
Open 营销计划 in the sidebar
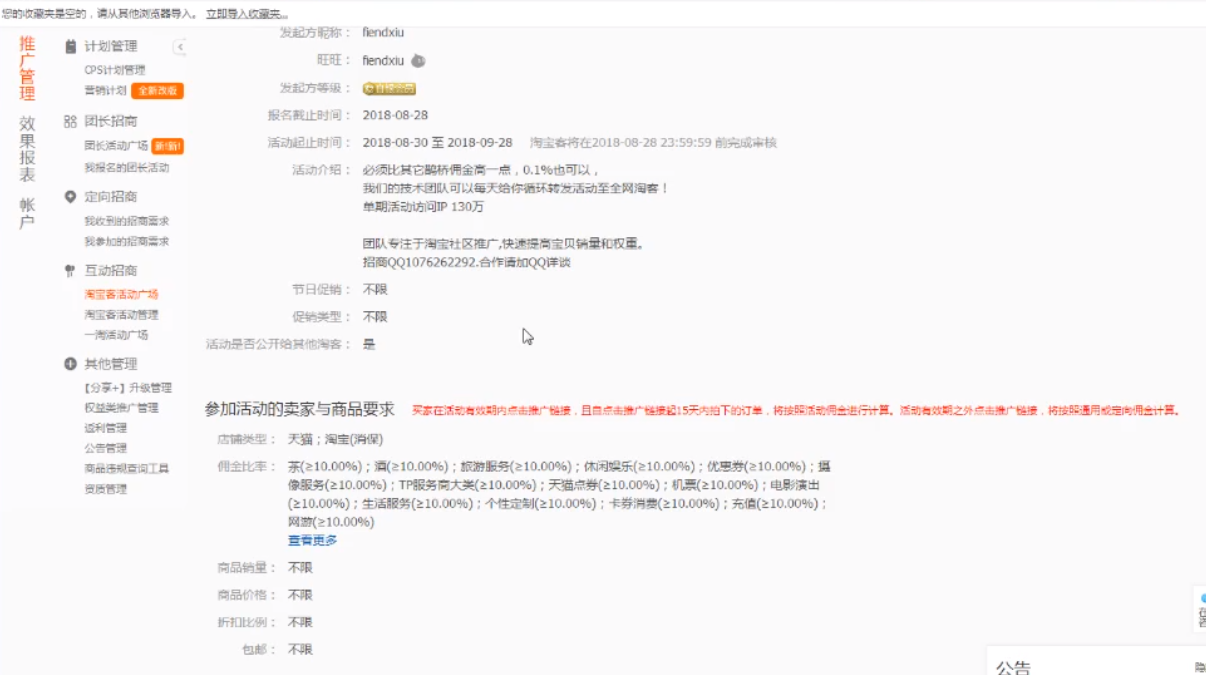[105, 90]
